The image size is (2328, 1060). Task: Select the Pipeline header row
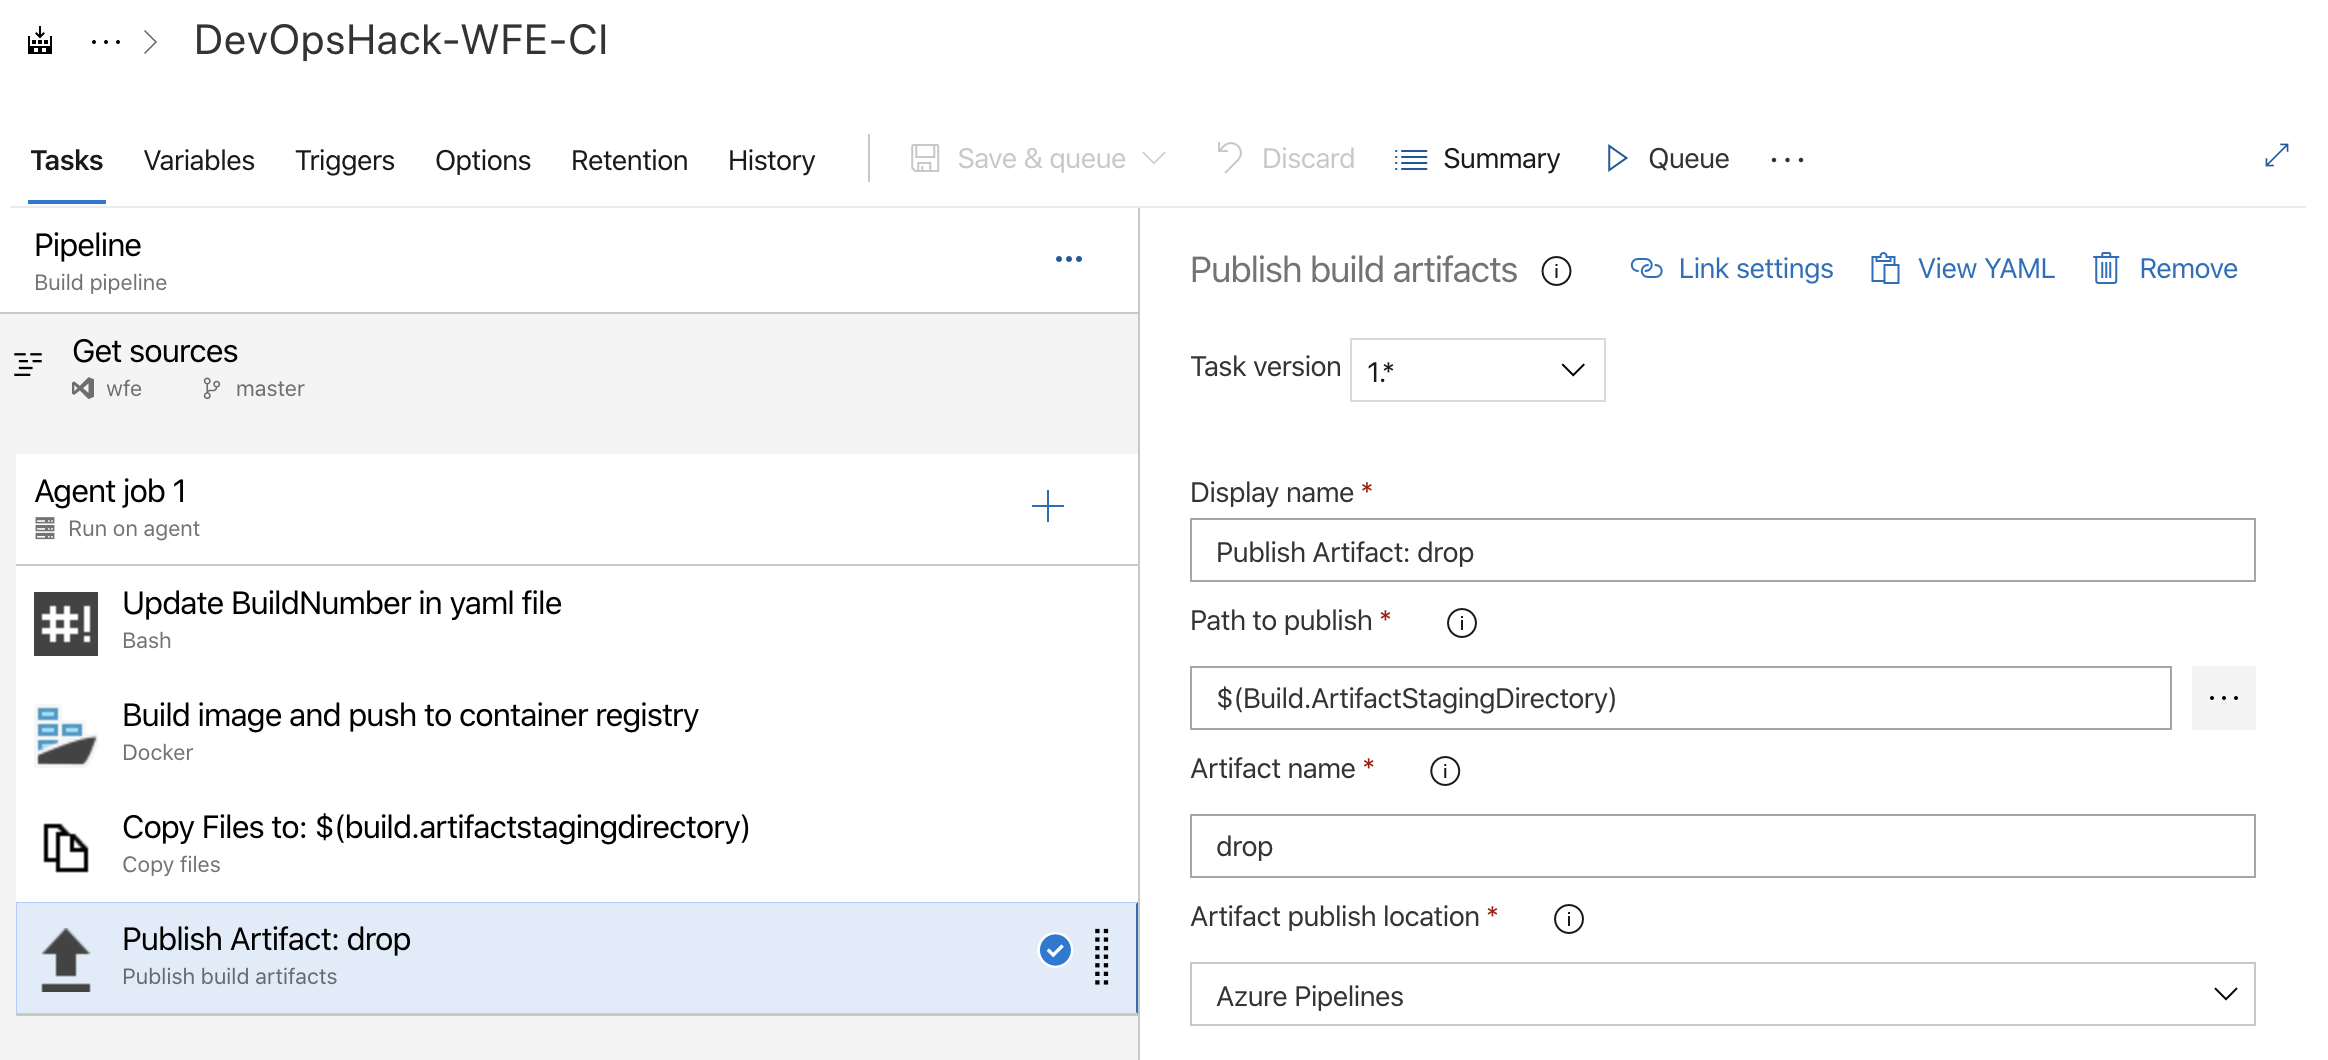570,261
